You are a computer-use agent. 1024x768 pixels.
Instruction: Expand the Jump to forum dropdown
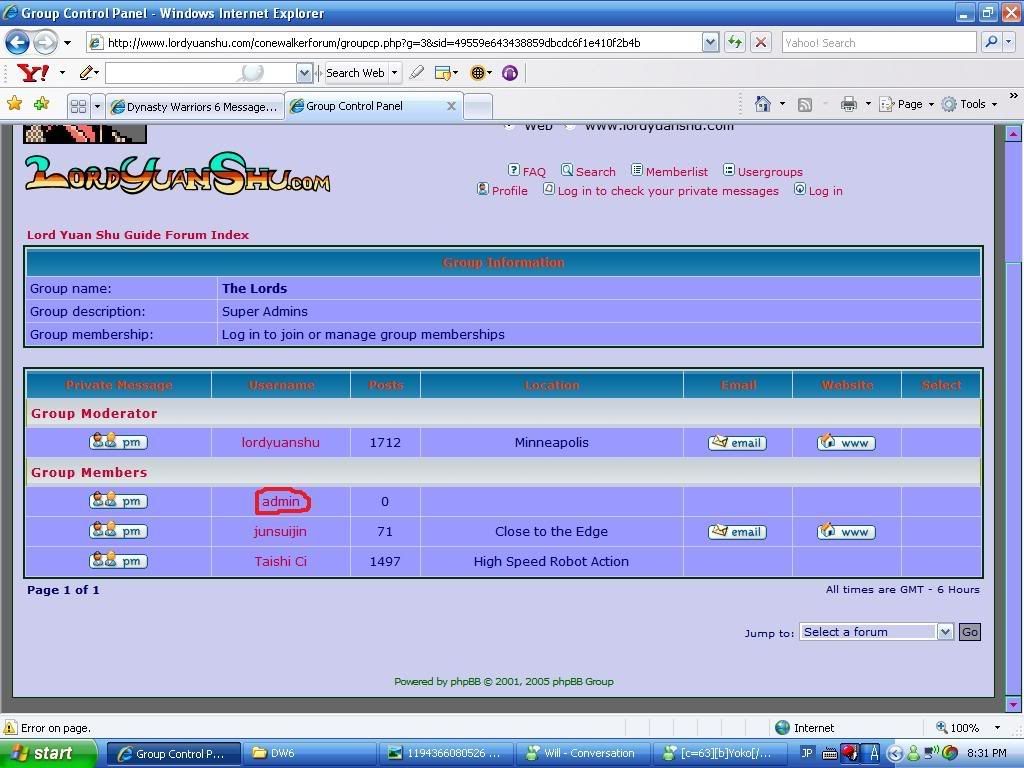coord(944,632)
